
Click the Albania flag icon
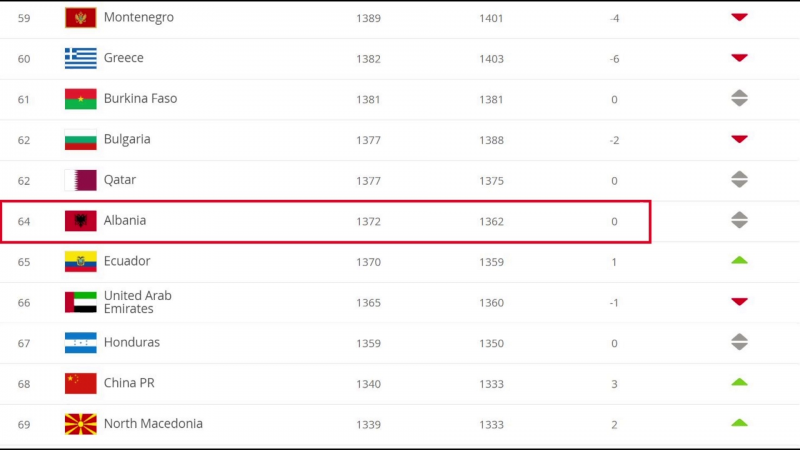(x=81, y=221)
